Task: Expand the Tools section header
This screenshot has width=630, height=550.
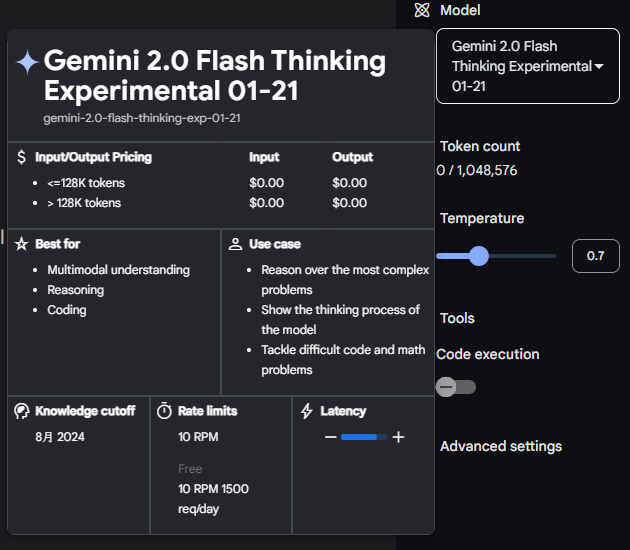Action: point(457,318)
